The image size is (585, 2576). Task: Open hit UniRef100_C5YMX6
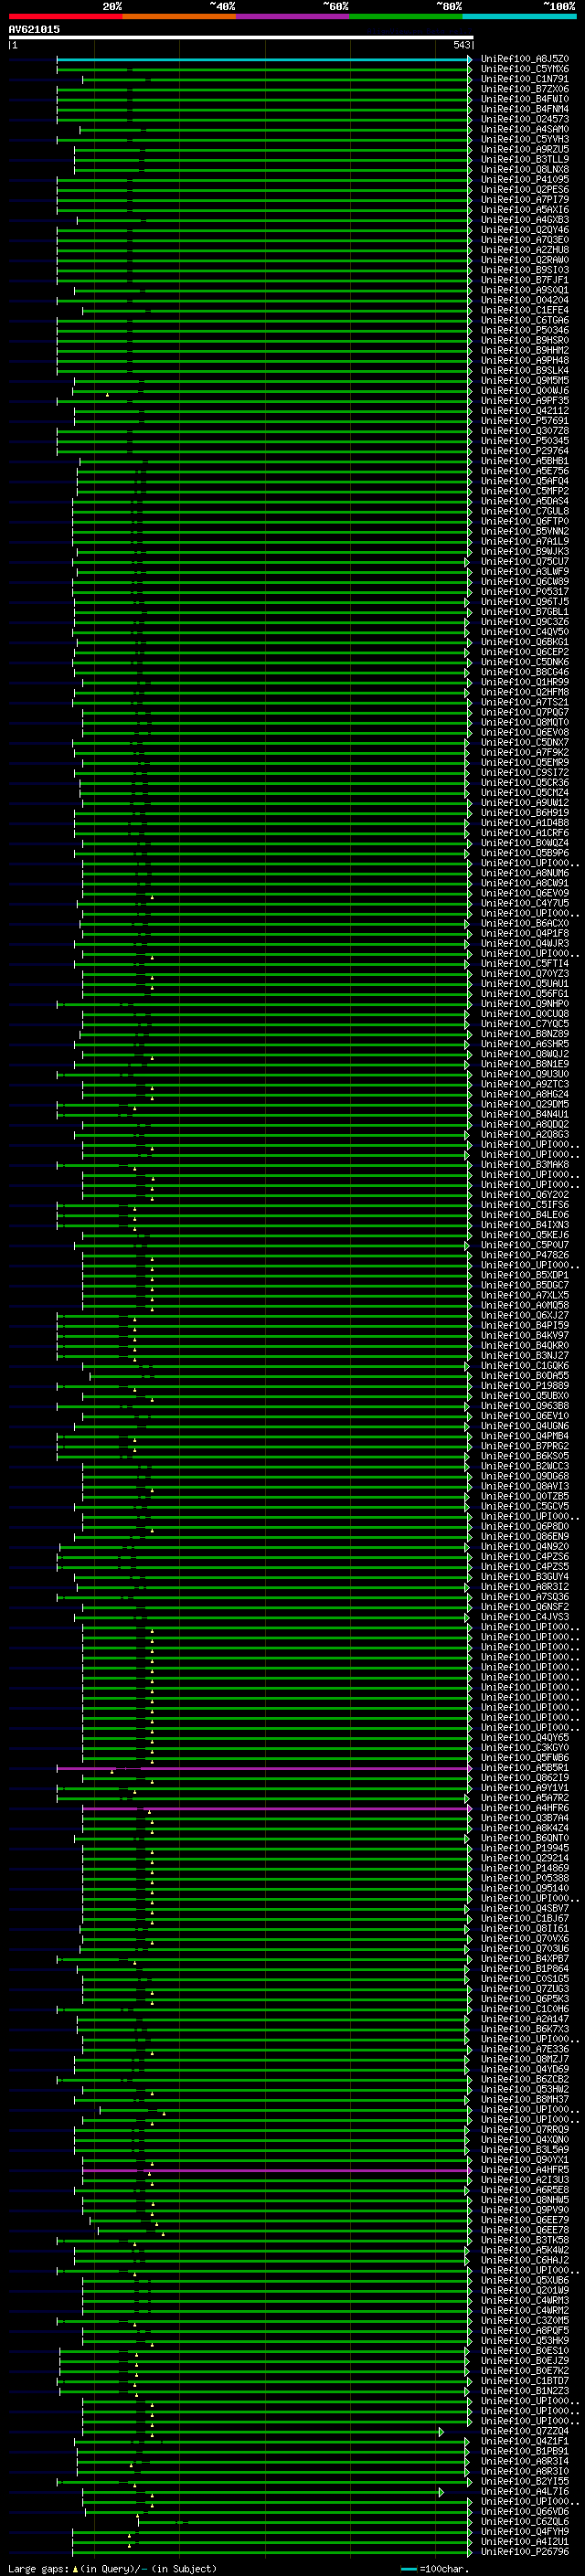click(524, 69)
